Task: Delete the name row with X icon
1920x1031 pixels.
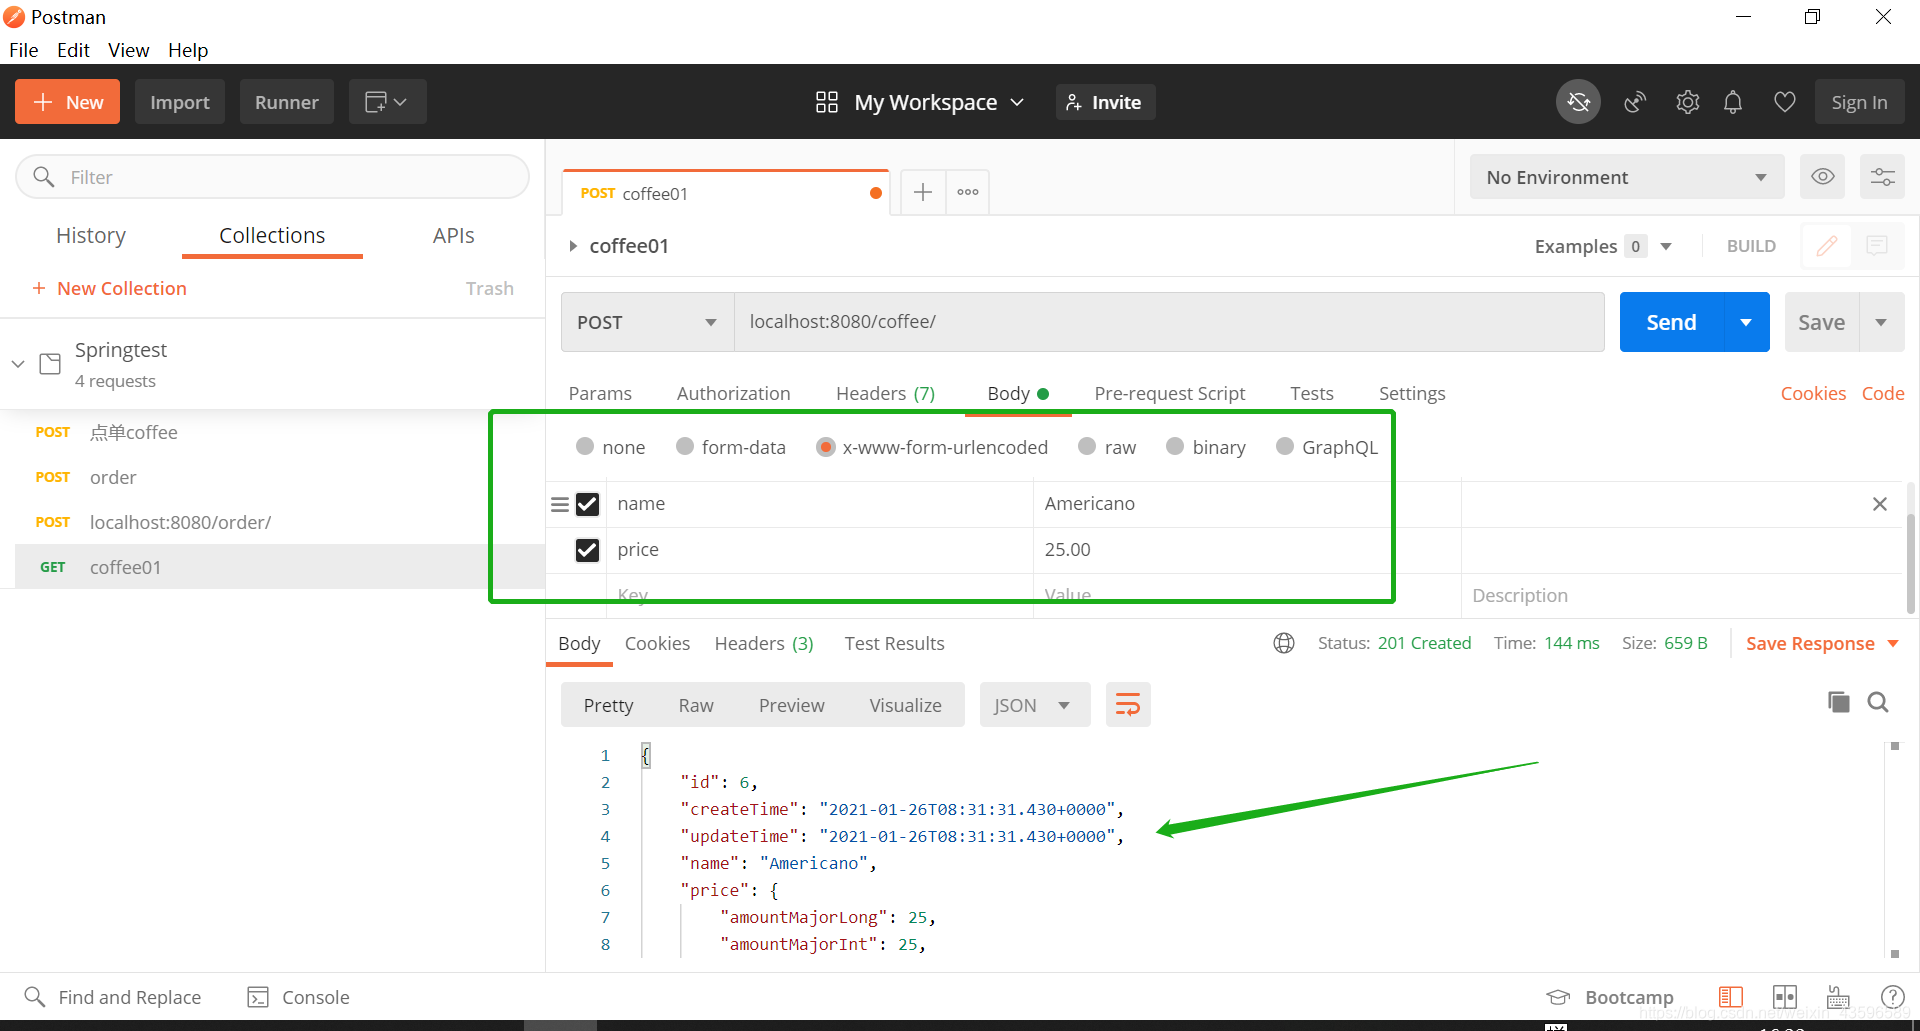Action: (x=1880, y=504)
